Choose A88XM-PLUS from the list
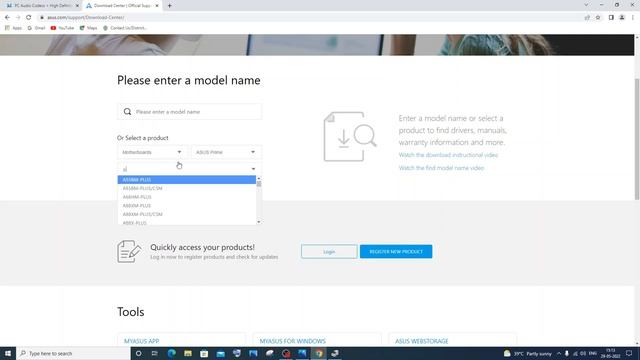The width and height of the screenshot is (640, 360). [187, 206]
